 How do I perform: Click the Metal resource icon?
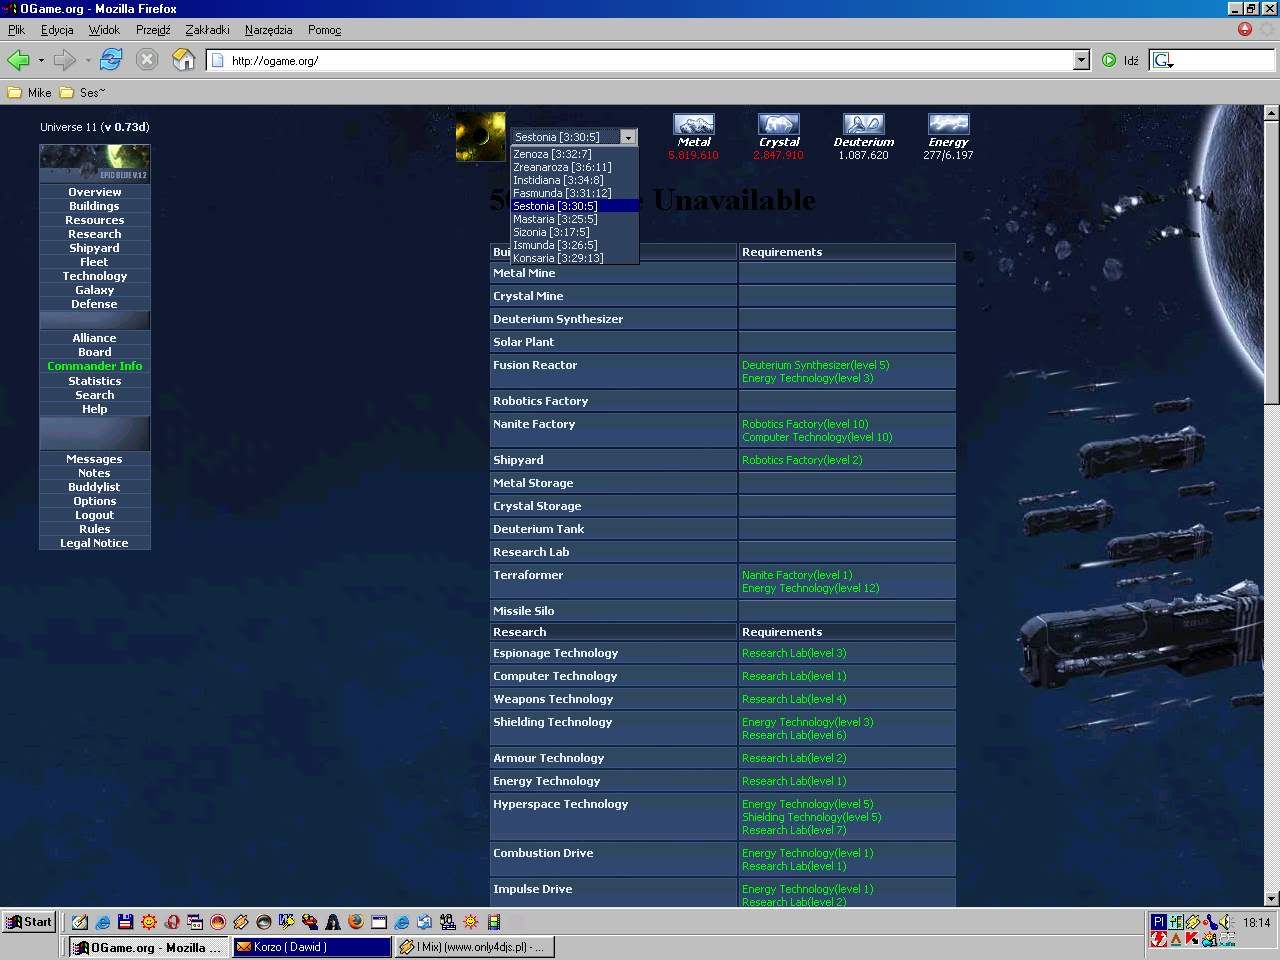tap(694, 124)
